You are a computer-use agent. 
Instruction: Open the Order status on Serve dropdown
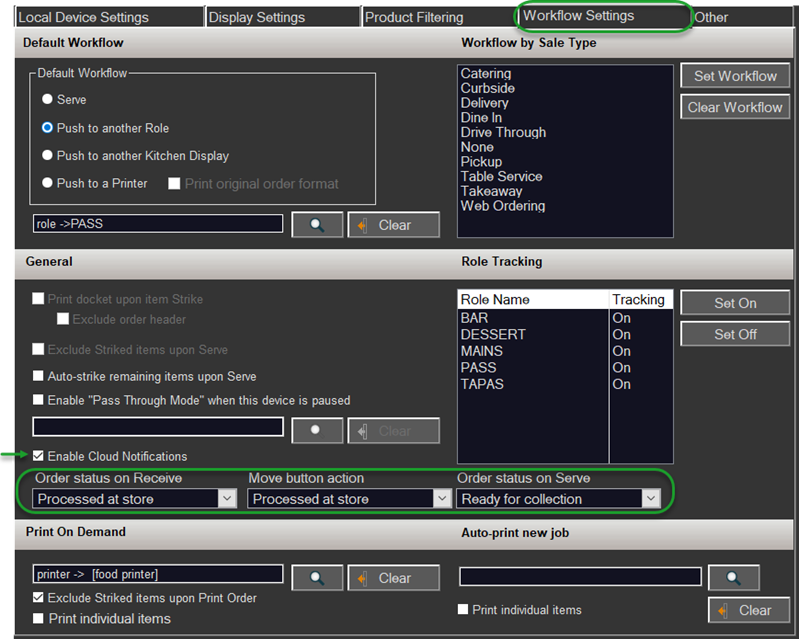point(651,498)
